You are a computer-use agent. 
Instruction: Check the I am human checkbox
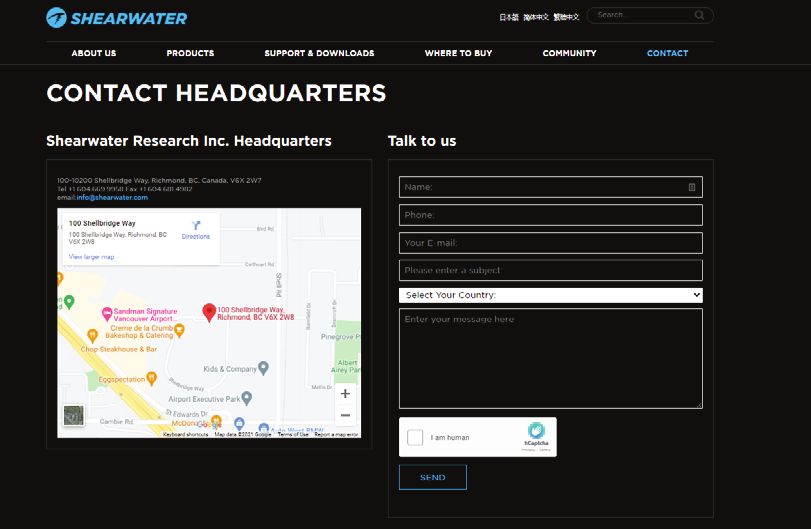coord(415,437)
